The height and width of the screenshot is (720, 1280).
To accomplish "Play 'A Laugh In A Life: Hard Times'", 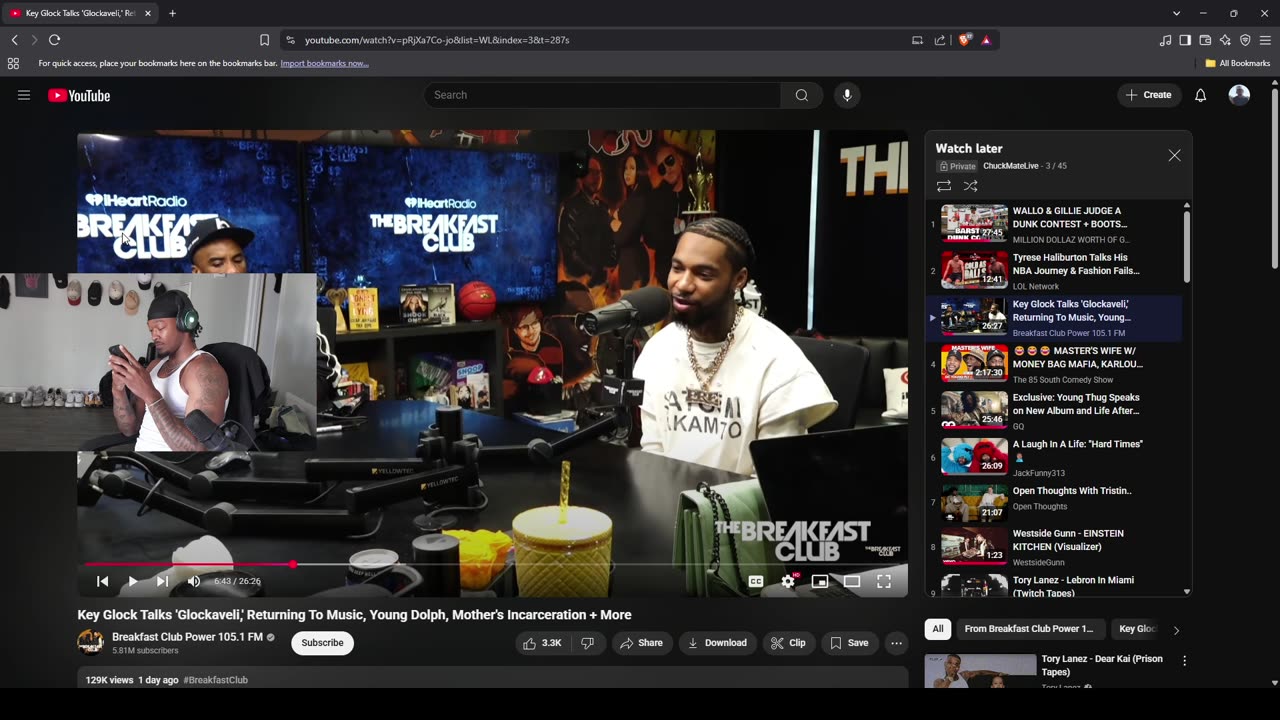I will 1054,457.
